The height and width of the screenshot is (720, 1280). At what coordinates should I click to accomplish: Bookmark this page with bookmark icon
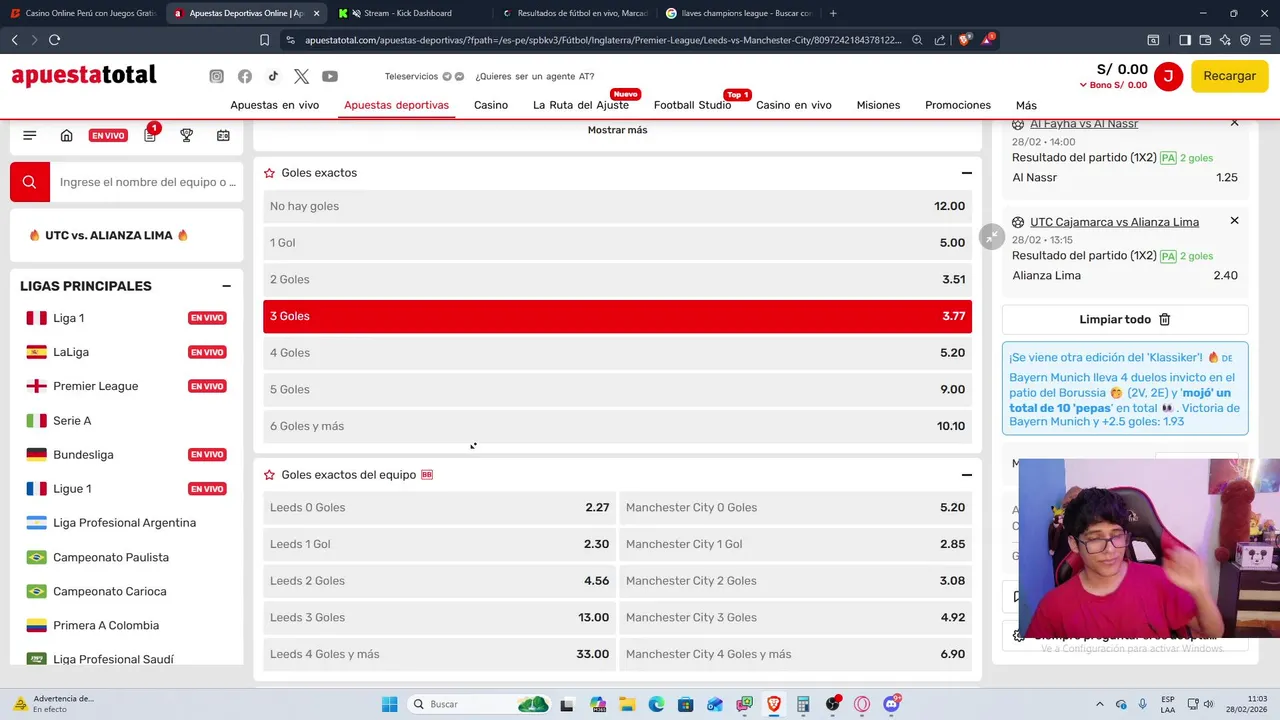coord(264,40)
